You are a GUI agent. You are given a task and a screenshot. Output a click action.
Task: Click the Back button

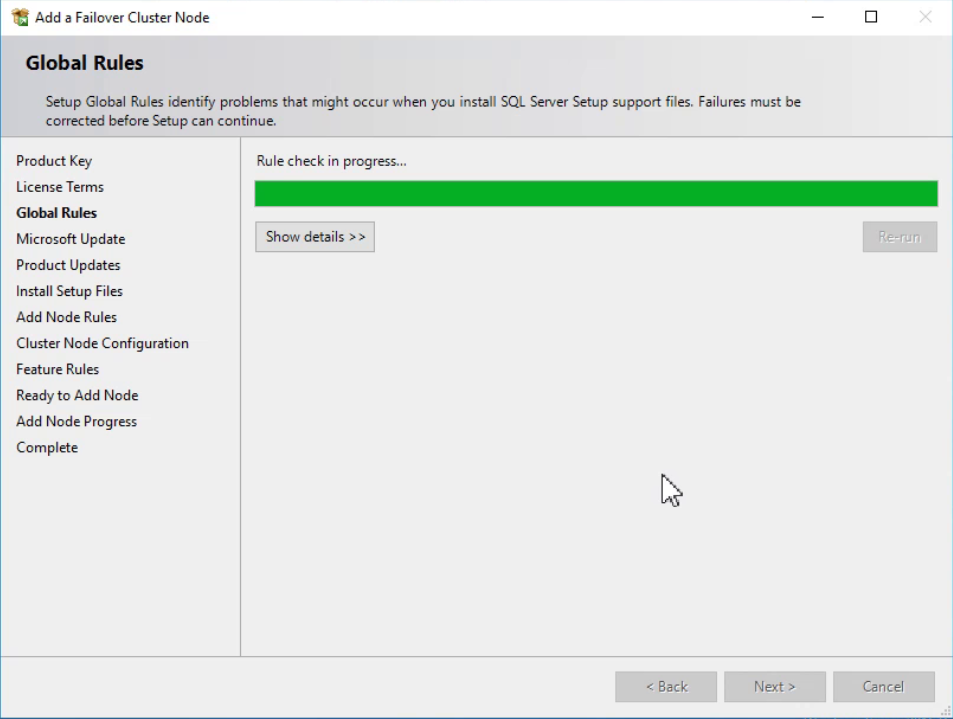click(x=666, y=687)
